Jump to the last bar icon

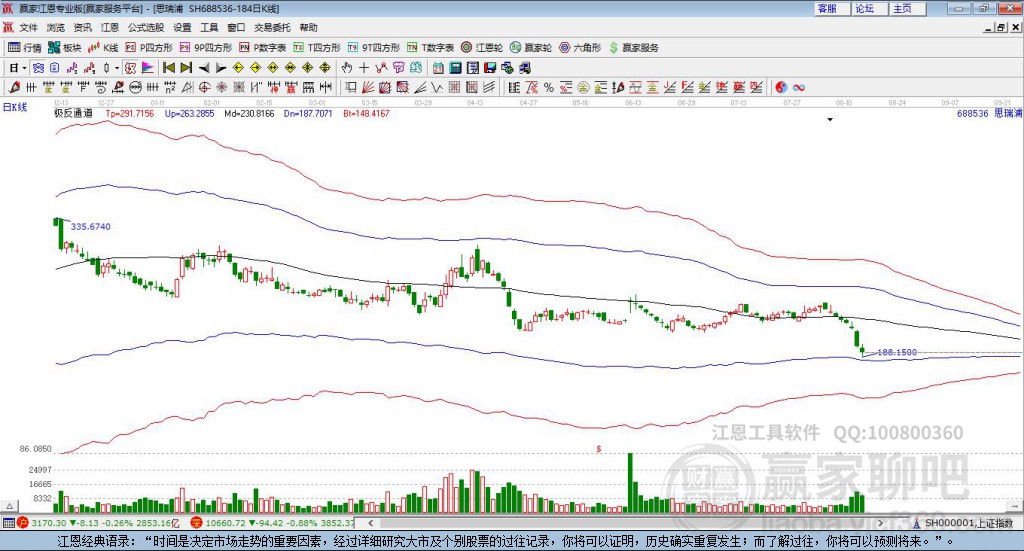186,68
